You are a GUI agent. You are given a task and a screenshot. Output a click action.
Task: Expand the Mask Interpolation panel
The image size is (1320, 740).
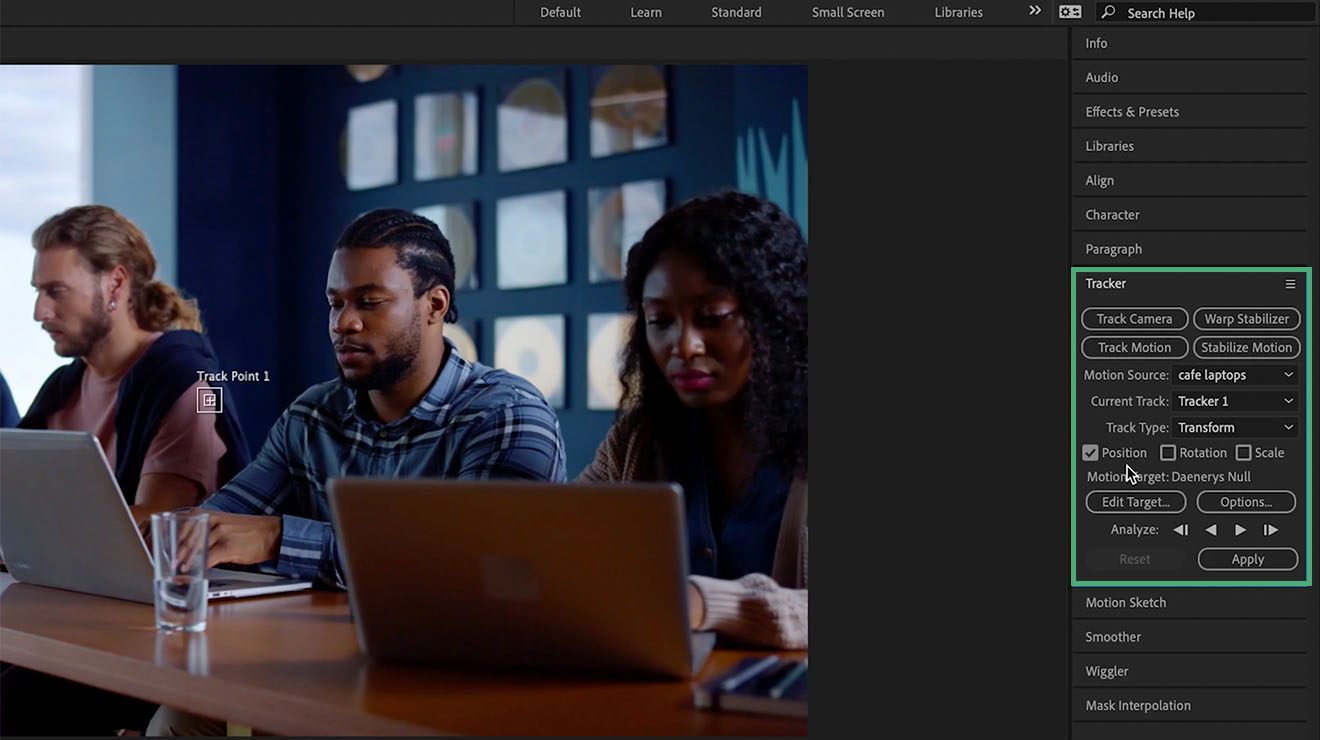pyautogui.click(x=1137, y=705)
